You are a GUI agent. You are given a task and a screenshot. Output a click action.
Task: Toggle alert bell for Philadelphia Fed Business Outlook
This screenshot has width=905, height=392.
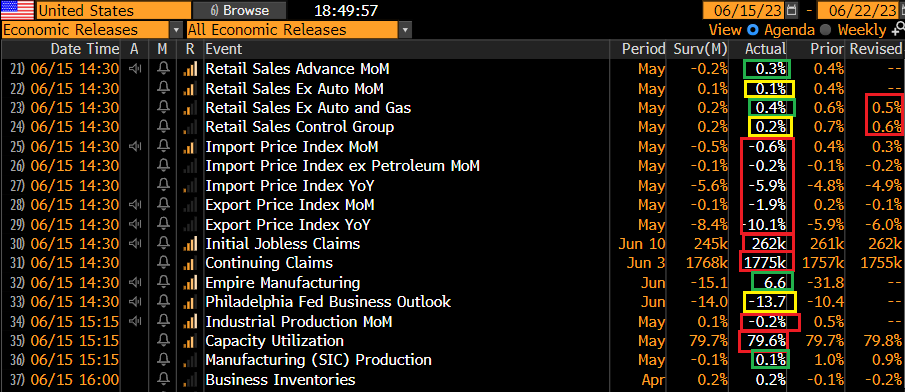(x=163, y=303)
